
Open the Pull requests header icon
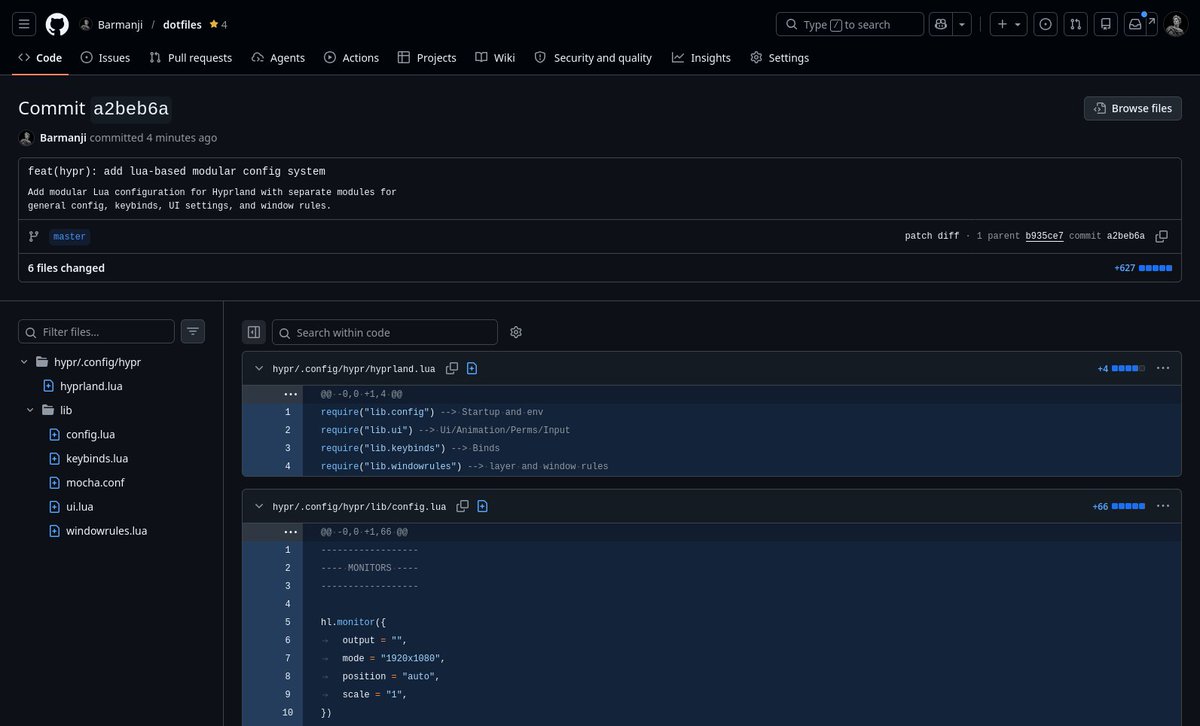click(x=1075, y=24)
